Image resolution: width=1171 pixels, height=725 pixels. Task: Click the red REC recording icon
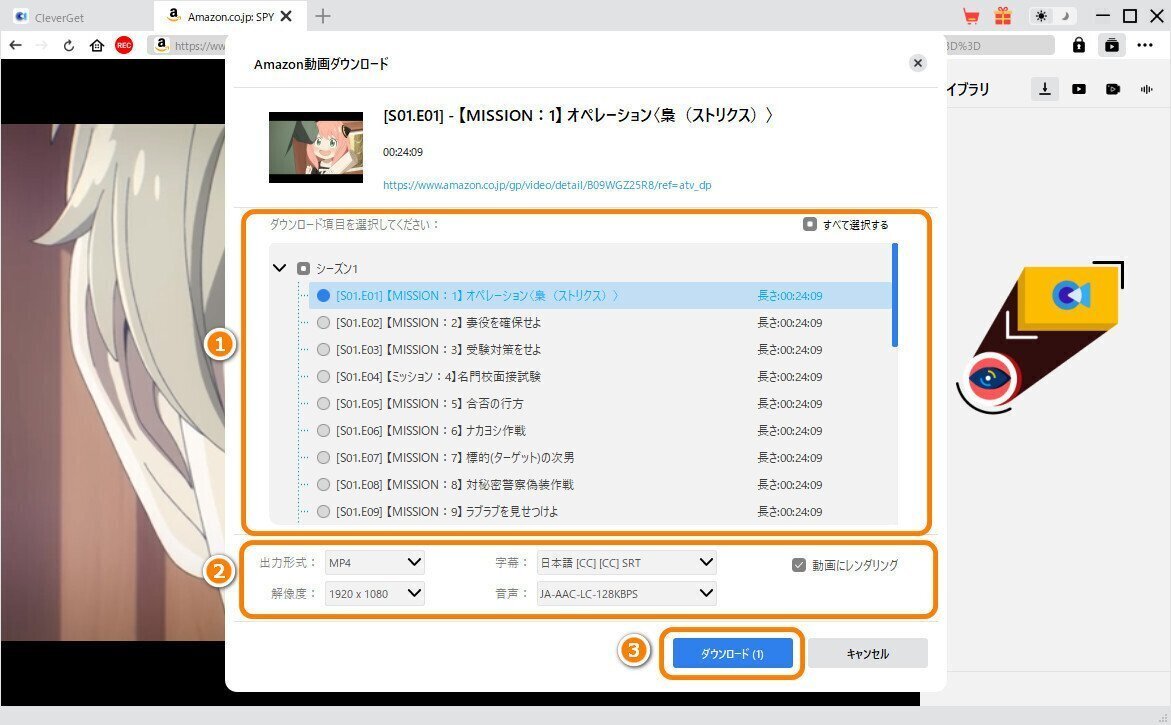coord(124,45)
